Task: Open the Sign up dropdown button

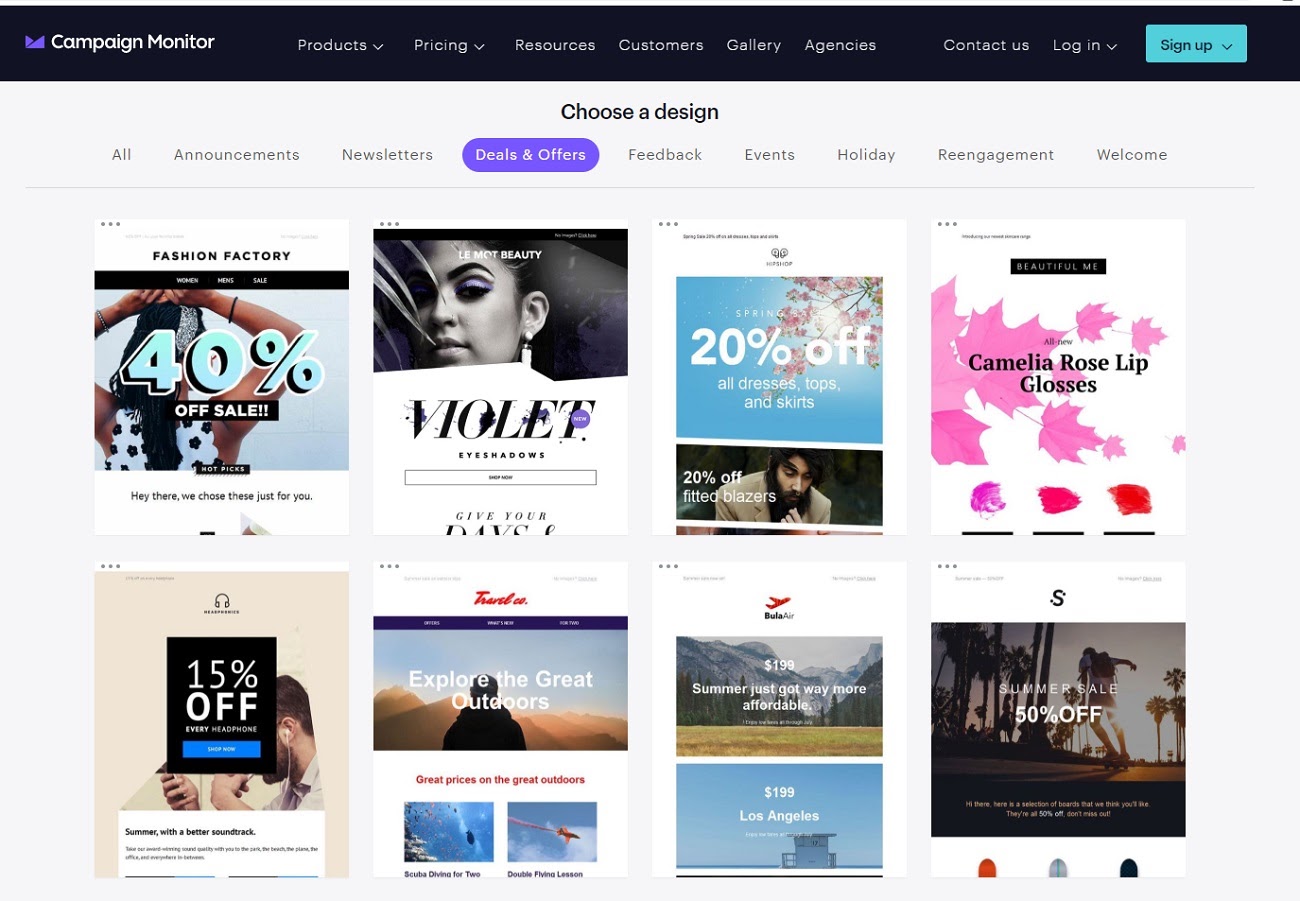Action: [x=1195, y=44]
